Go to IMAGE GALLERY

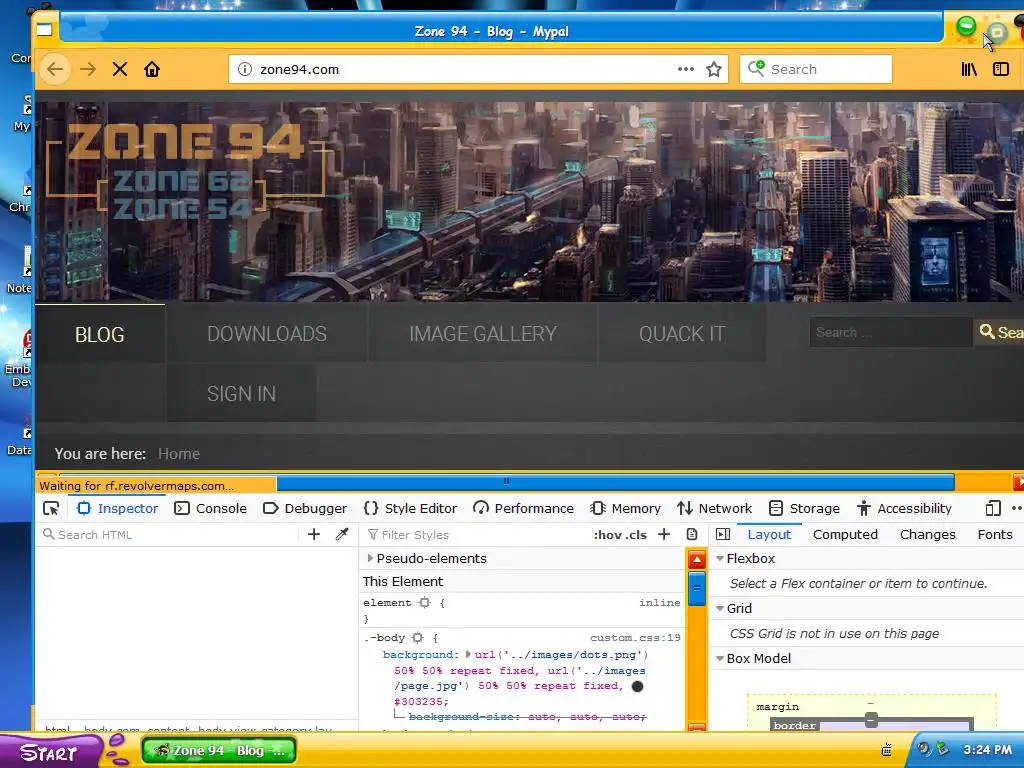[x=483, y=334]
